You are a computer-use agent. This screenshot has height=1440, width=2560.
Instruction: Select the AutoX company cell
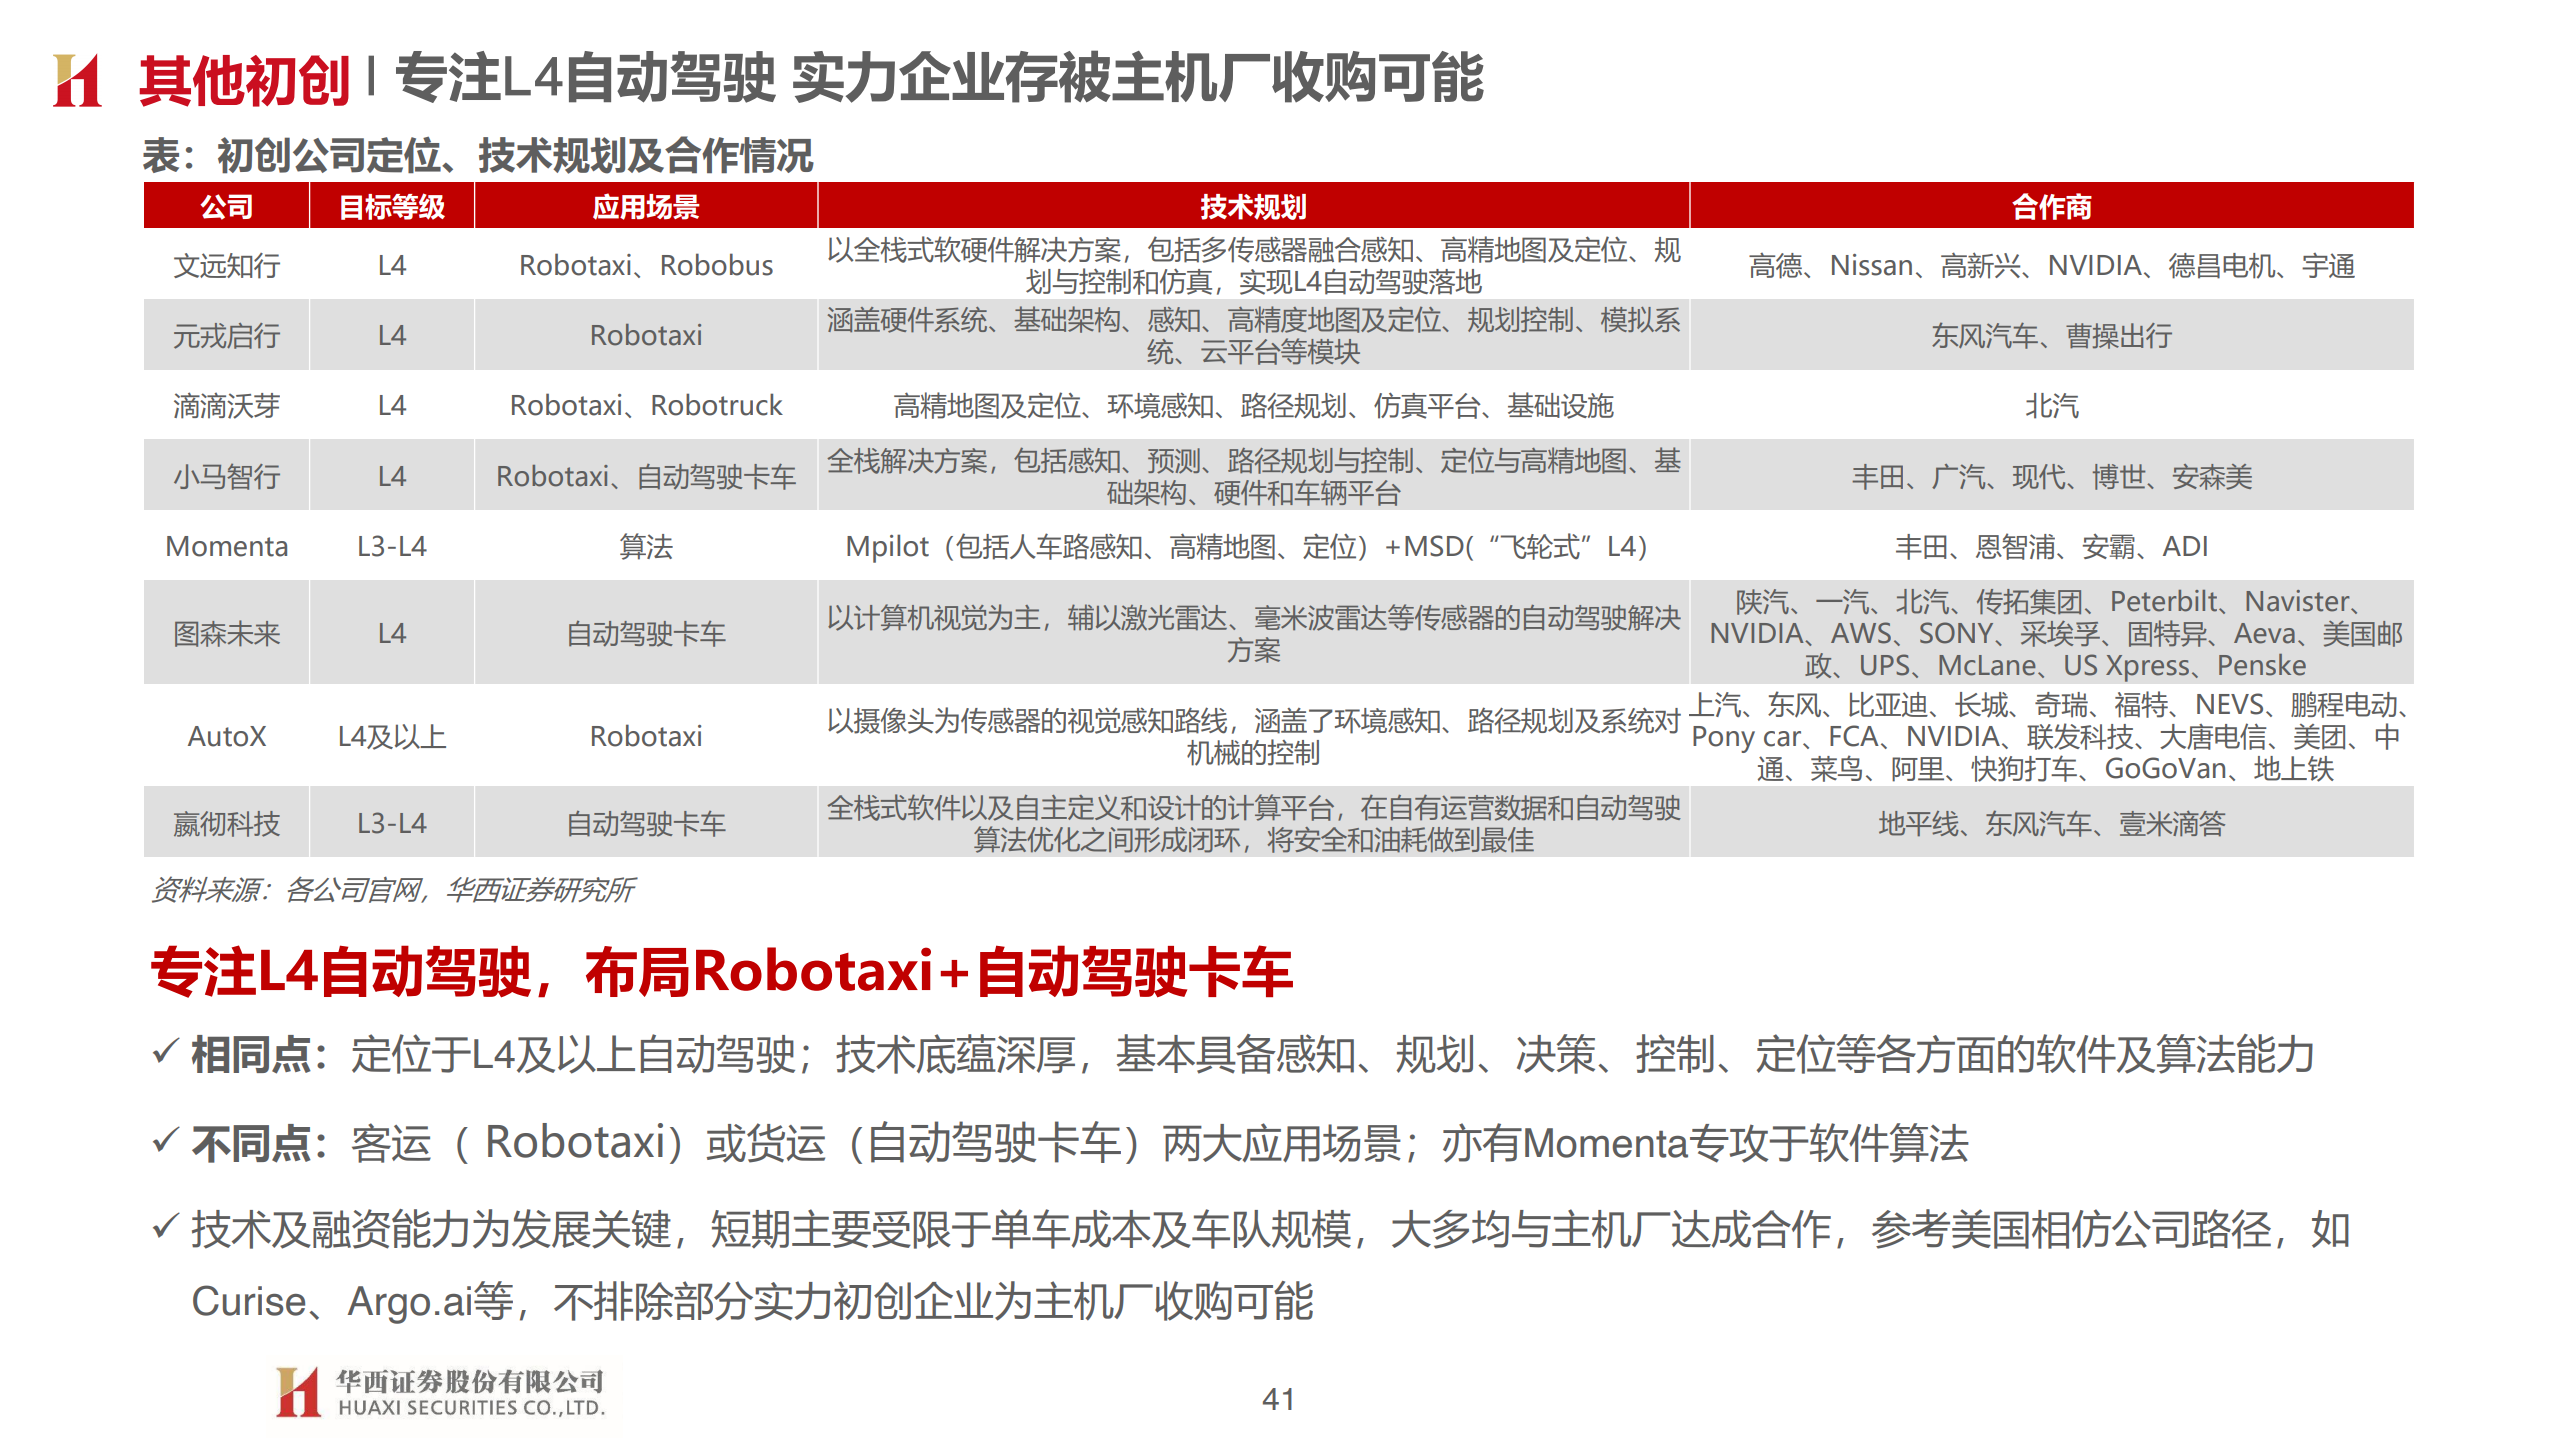(226, 736)
